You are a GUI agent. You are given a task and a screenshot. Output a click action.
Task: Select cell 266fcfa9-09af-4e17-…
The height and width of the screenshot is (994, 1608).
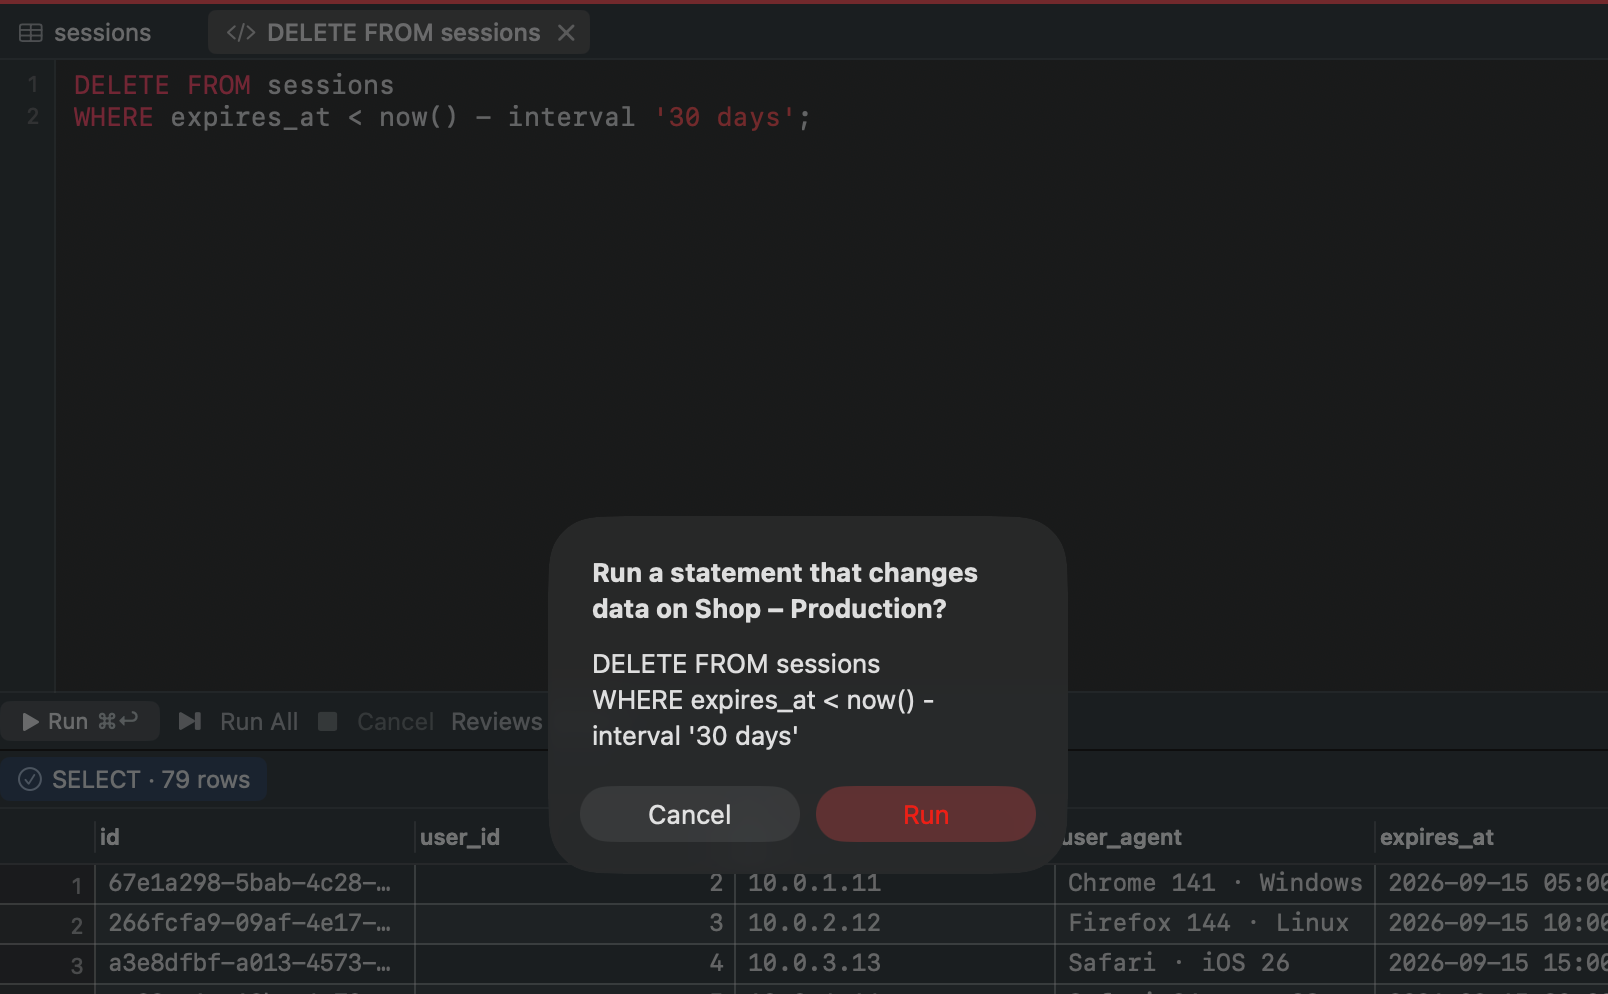click(x=255, y=923)
